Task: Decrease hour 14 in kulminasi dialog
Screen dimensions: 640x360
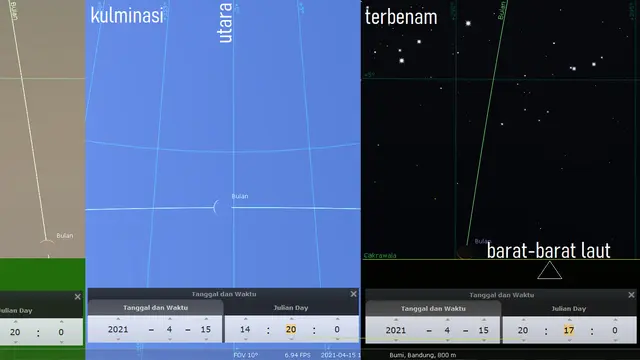Action: (x=245, y=339)
